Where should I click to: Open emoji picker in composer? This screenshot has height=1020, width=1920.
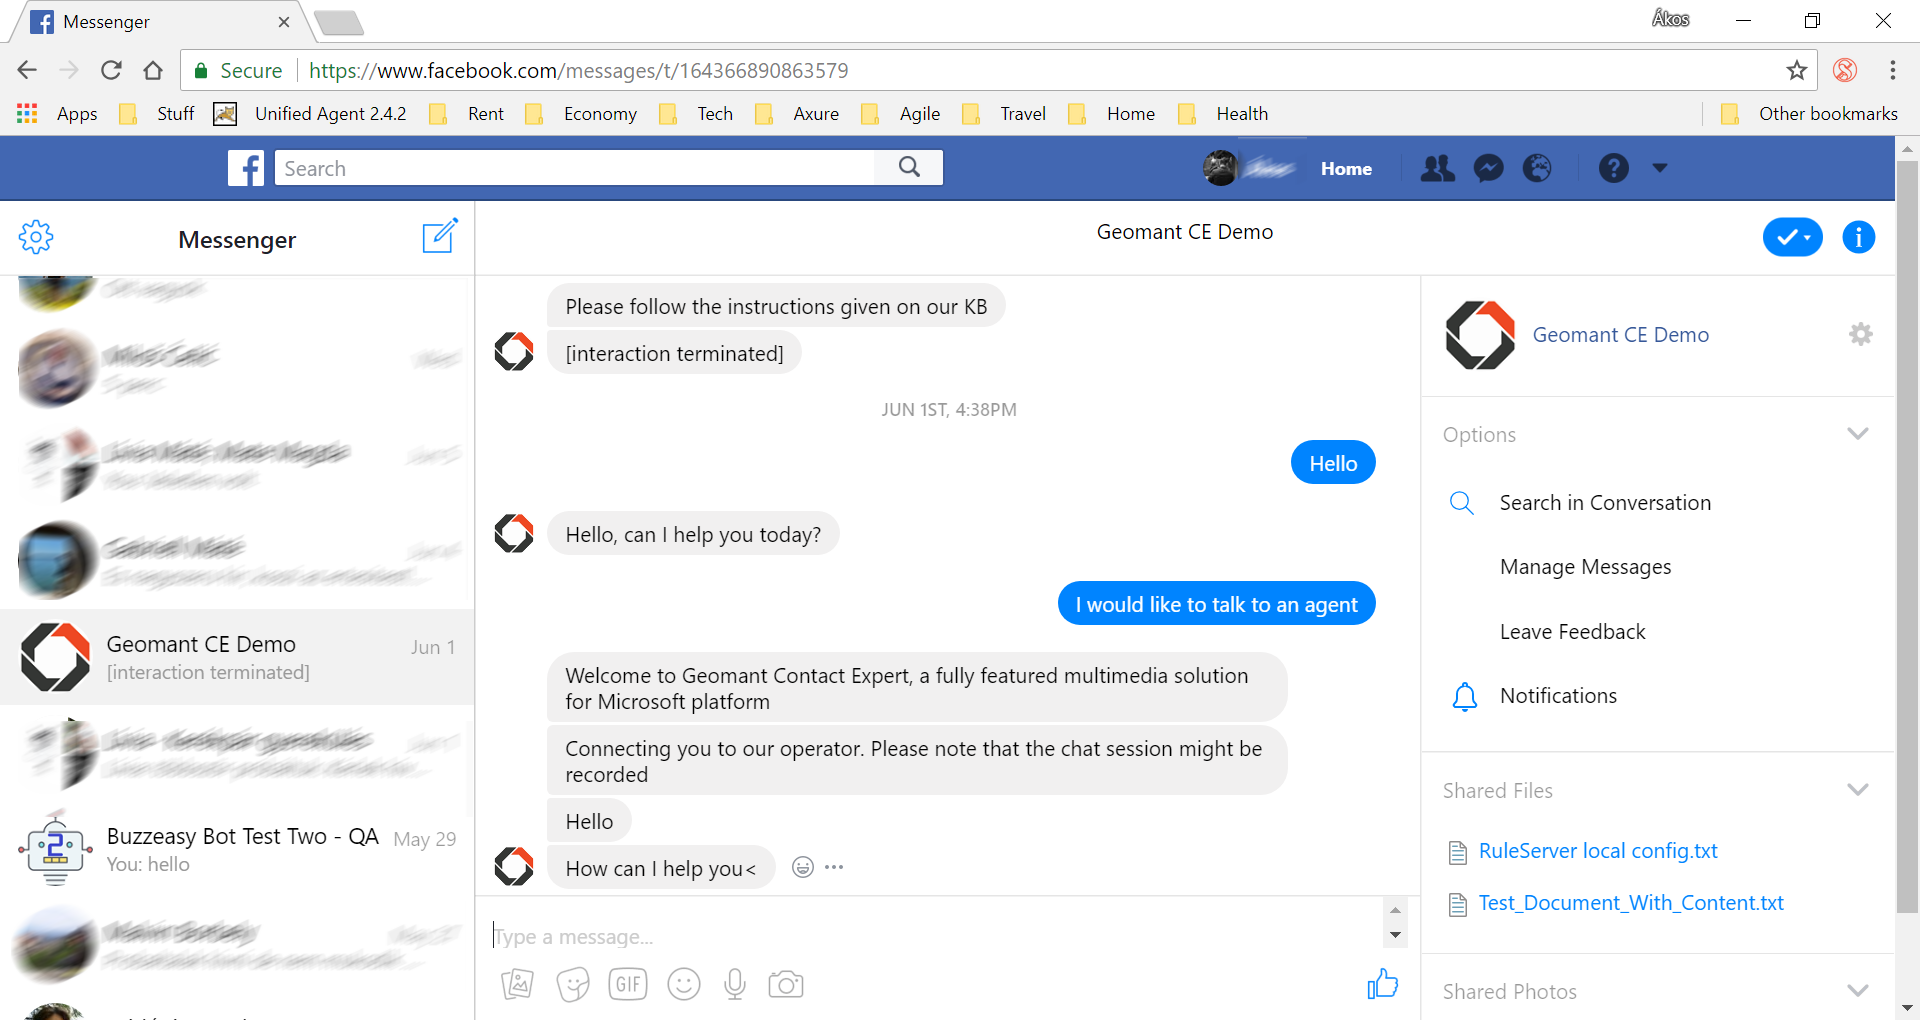[x=684, y=984]
